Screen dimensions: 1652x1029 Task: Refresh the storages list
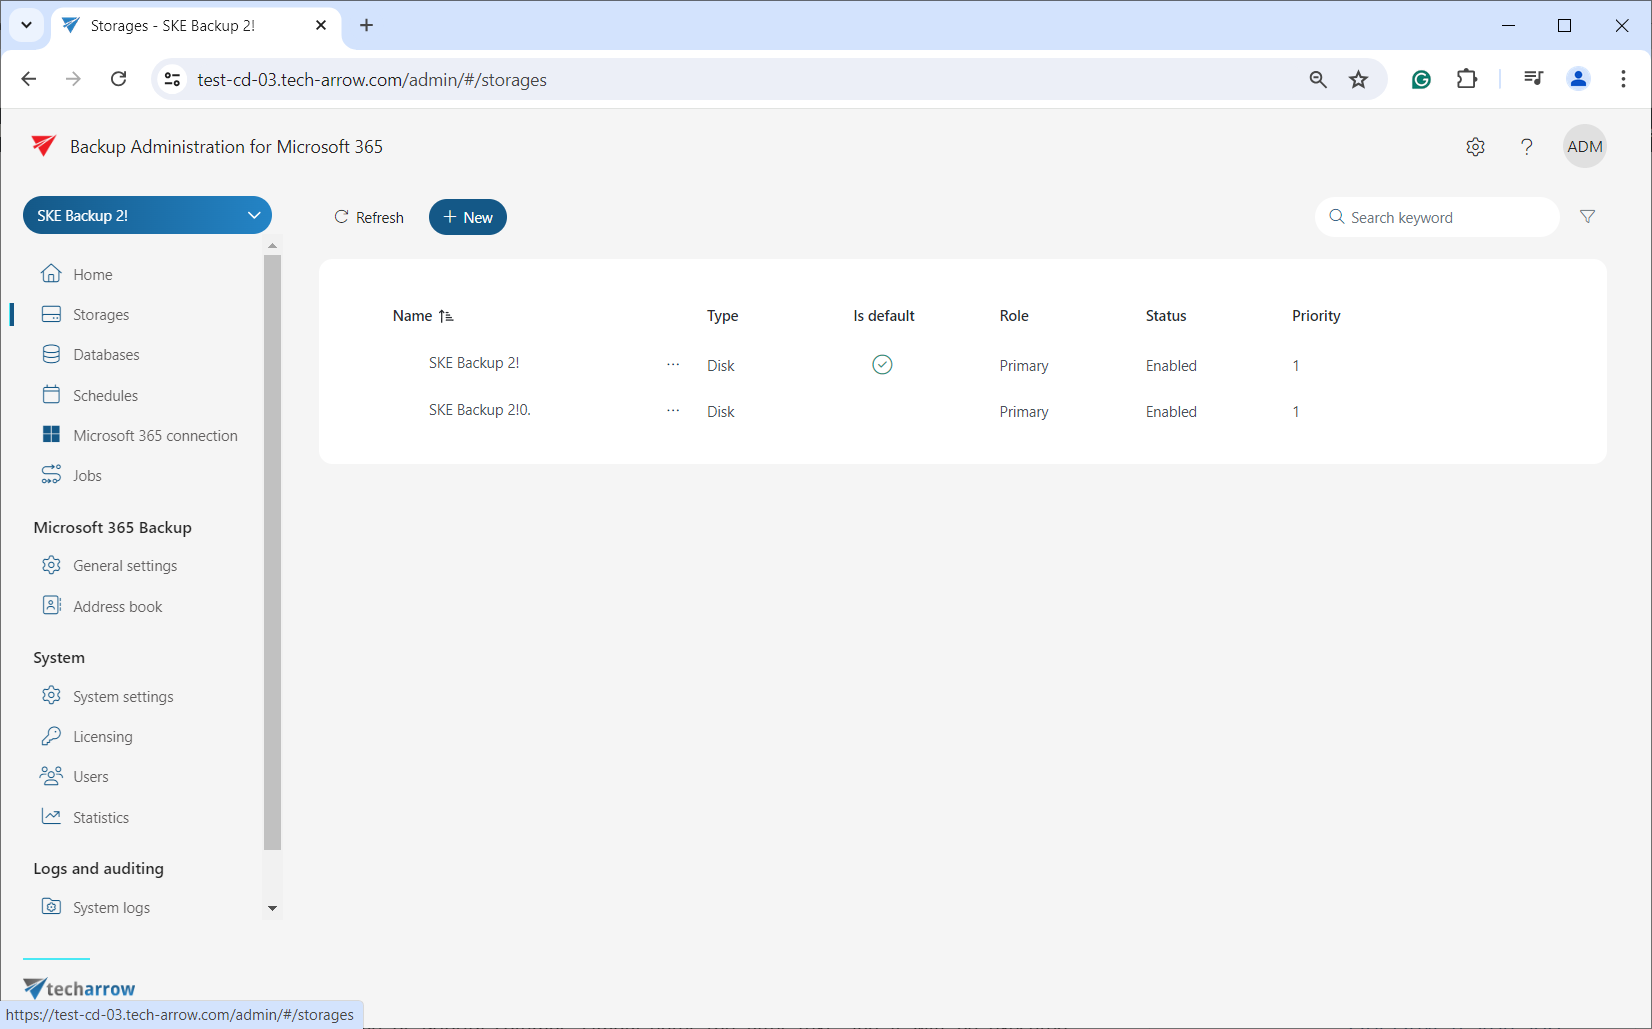[369, 217]
